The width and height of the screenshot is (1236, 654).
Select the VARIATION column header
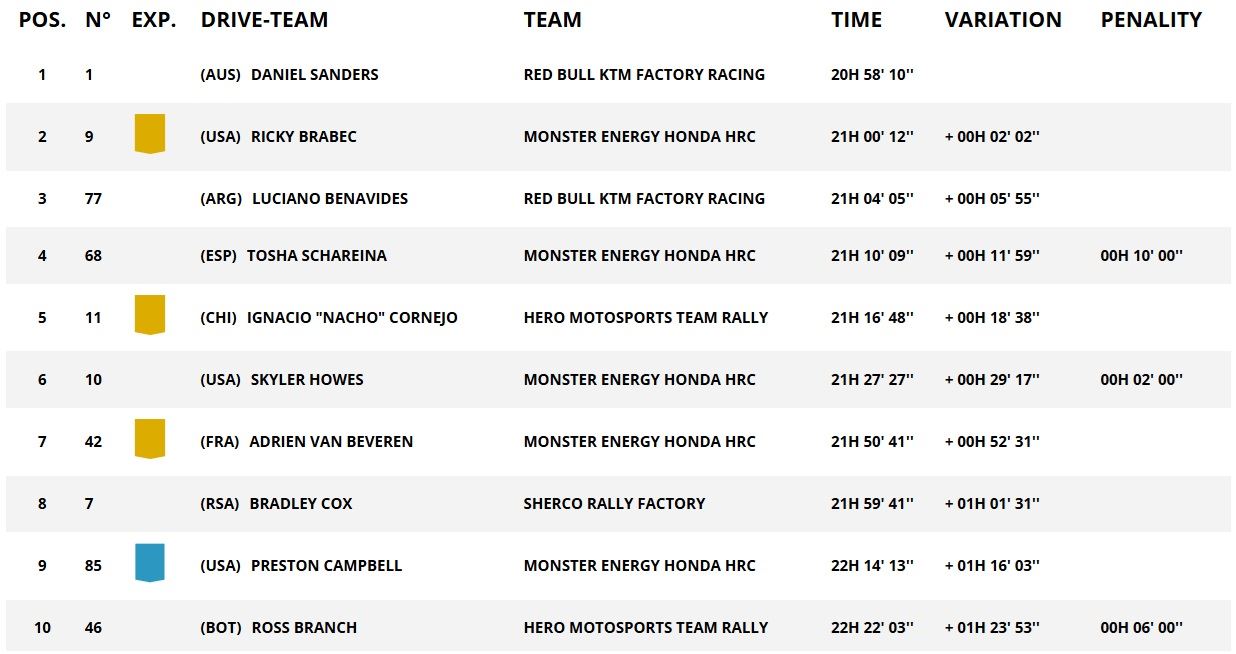point(1002,20)
